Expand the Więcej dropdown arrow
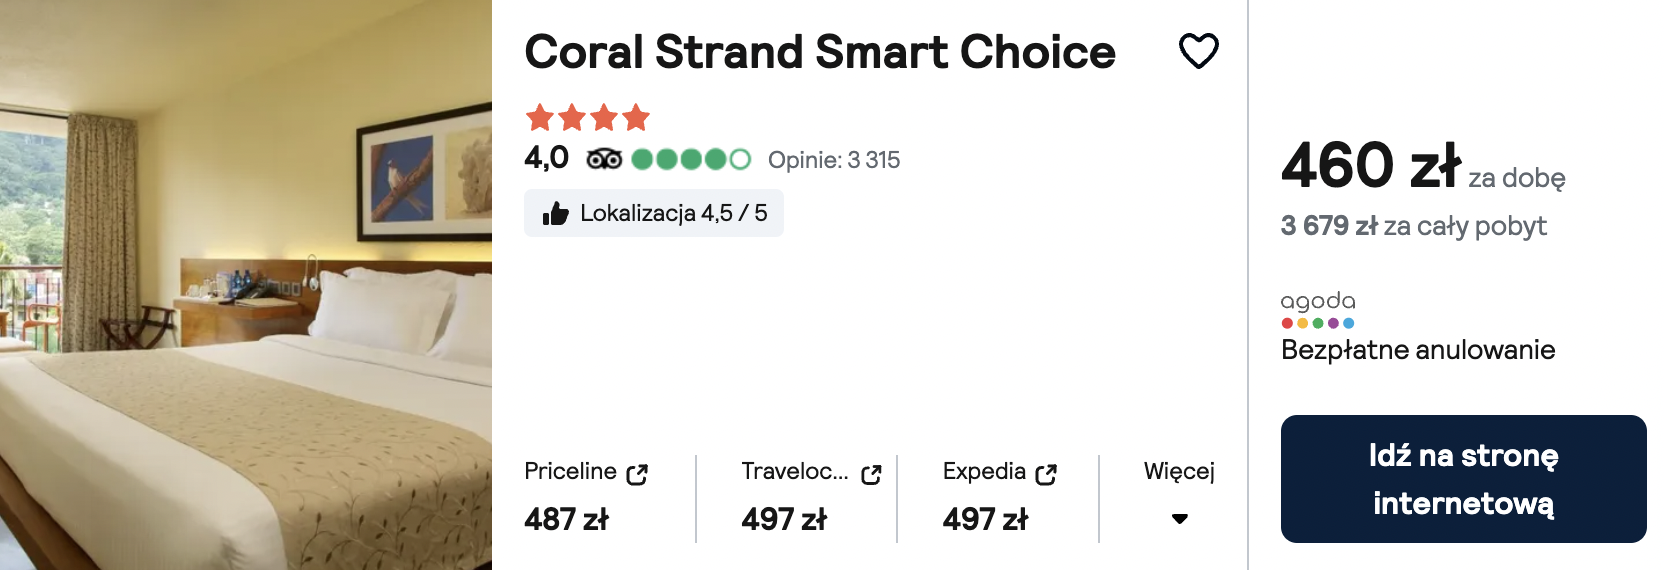The width and height of the screenshot is (1664, 570). click(1180, 519)
